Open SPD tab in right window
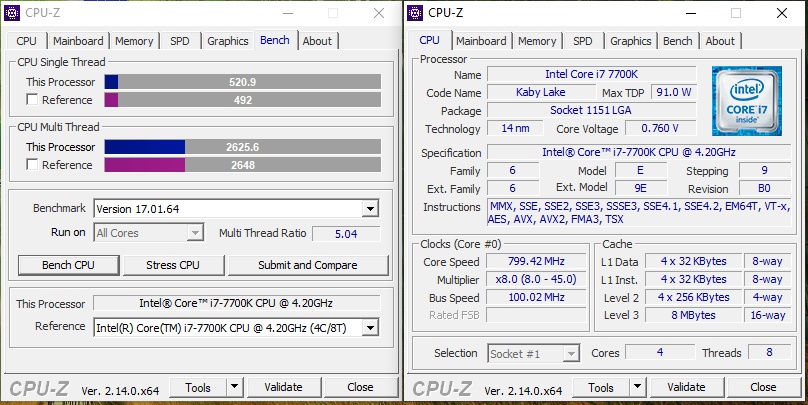Viewport: 808px width, 405px height. [x=583, y=41]
